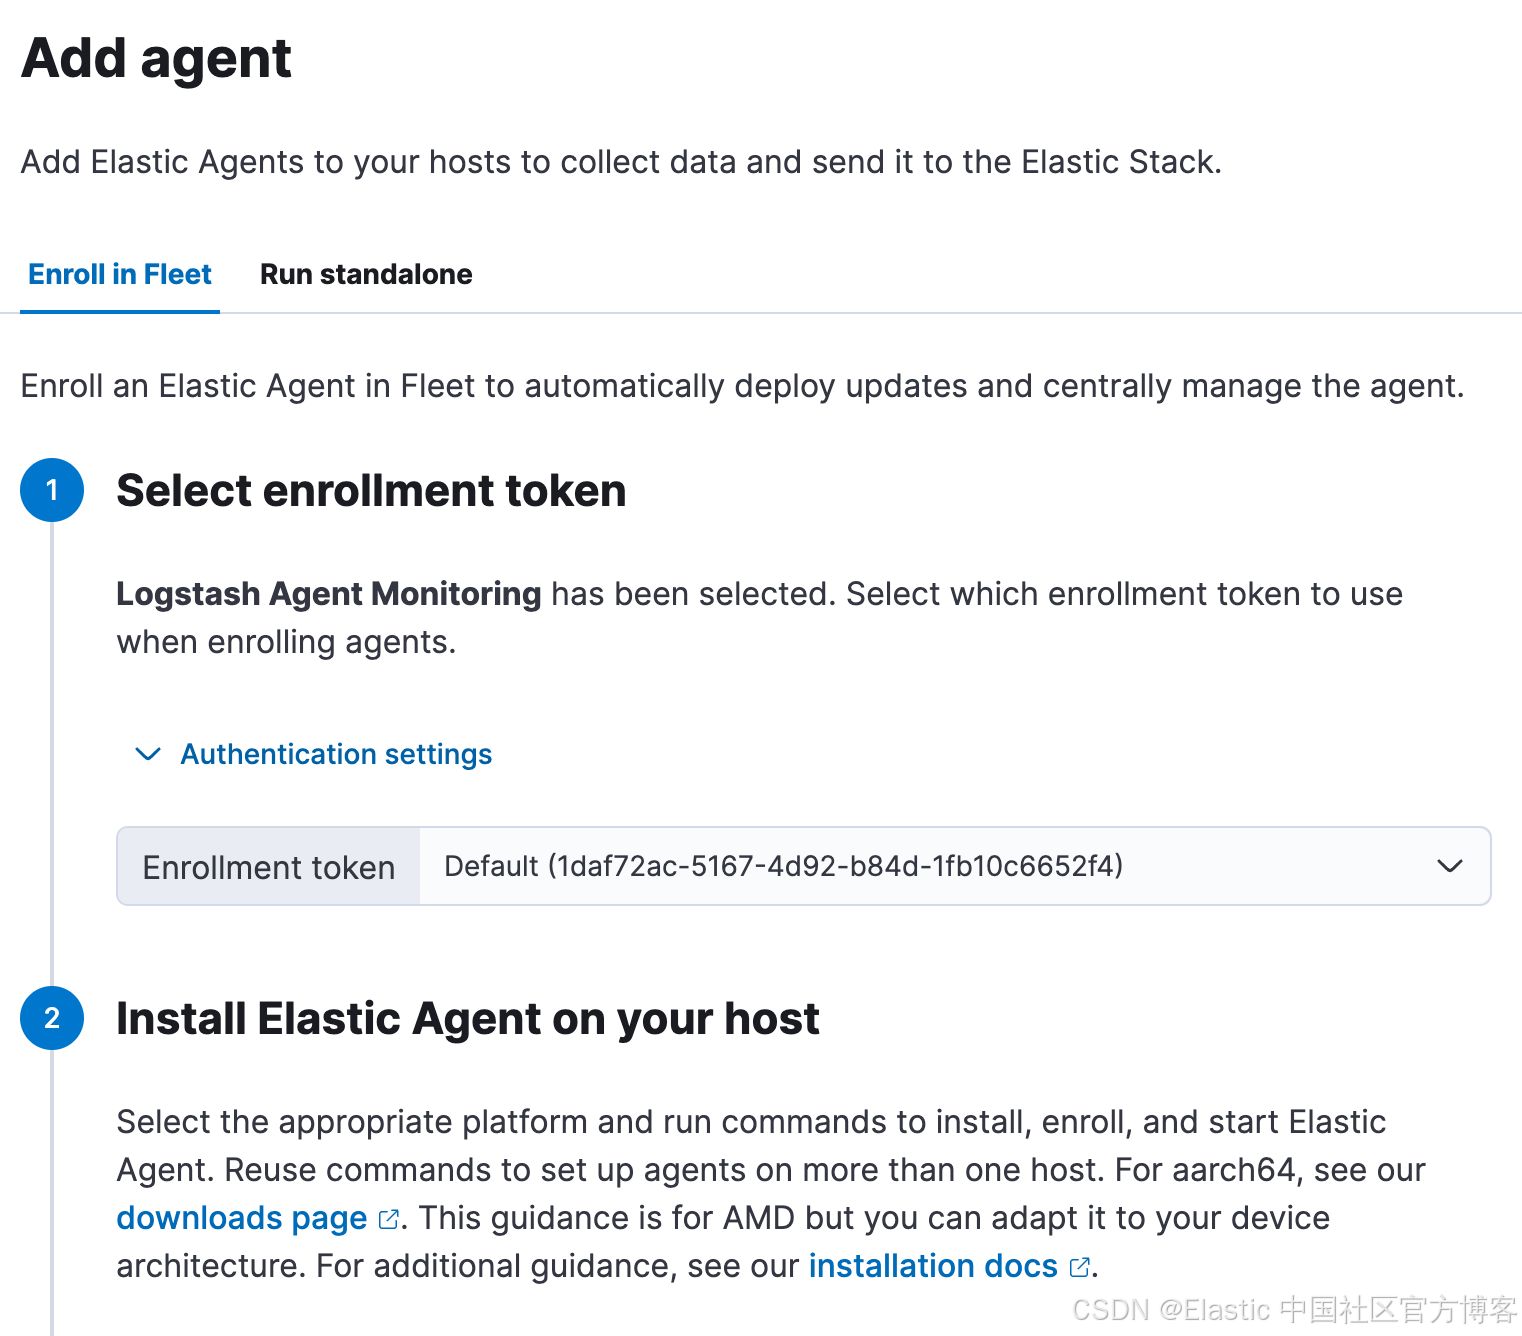Click the Add agent heading
Image resolution: width=1522 pixels, height=1336 pixels.
tap(156, 58)
